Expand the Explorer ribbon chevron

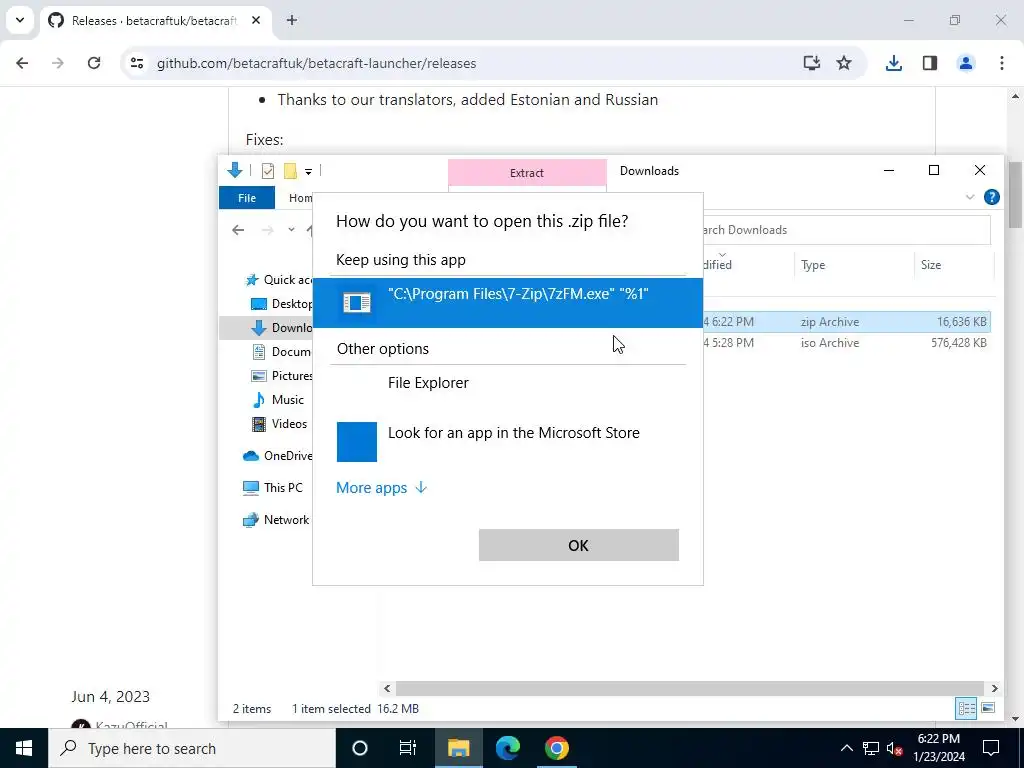(x=970, y=197)
